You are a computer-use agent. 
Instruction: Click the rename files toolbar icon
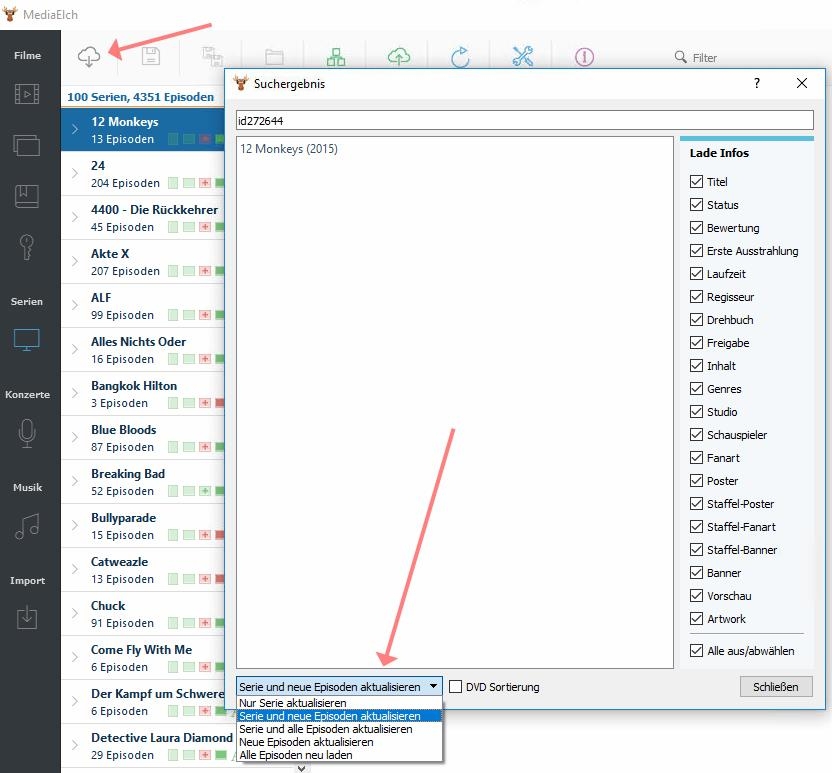[213, 56]
